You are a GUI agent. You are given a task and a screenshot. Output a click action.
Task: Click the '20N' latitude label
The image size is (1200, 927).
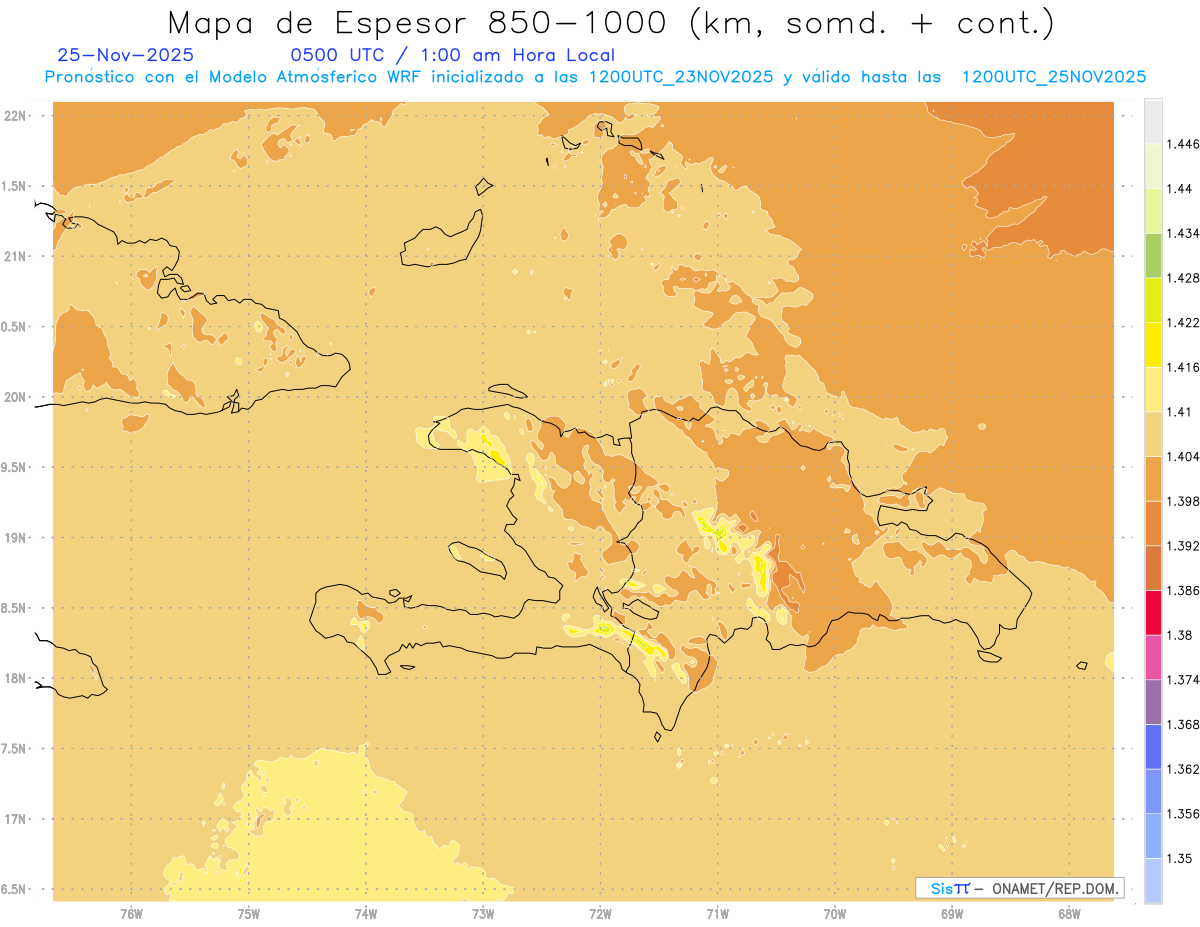coord(15,397)
